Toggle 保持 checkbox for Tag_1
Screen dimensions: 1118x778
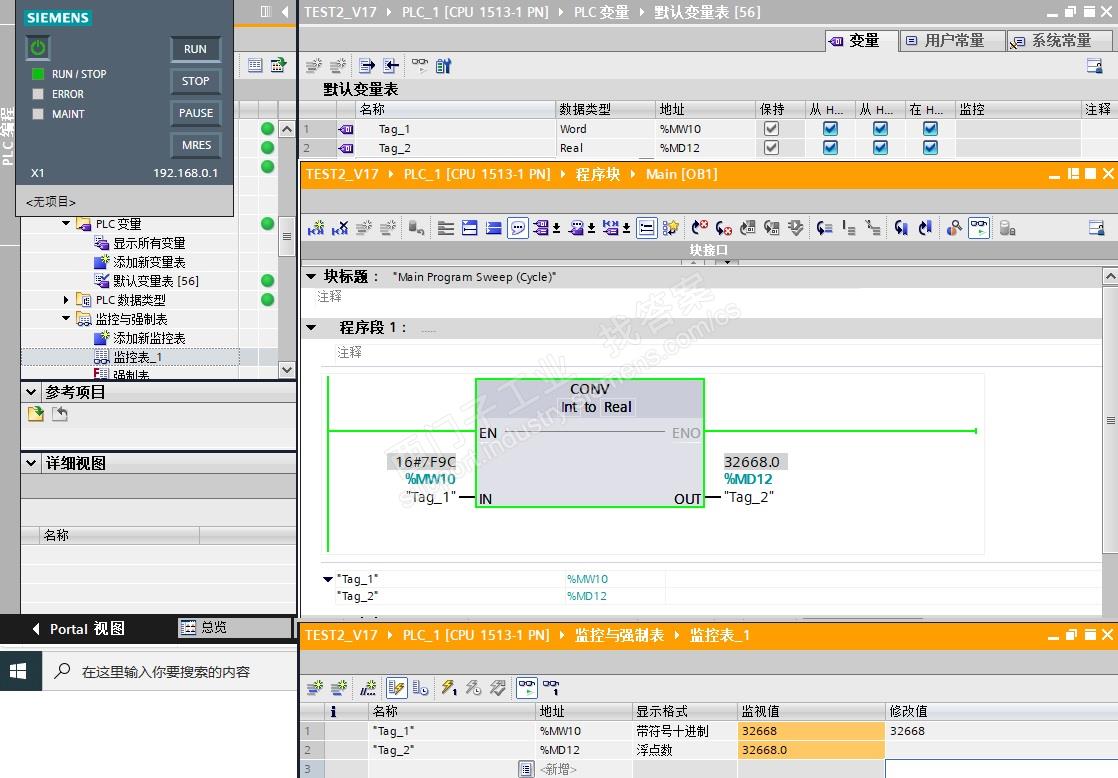click(x=771, y=129)
